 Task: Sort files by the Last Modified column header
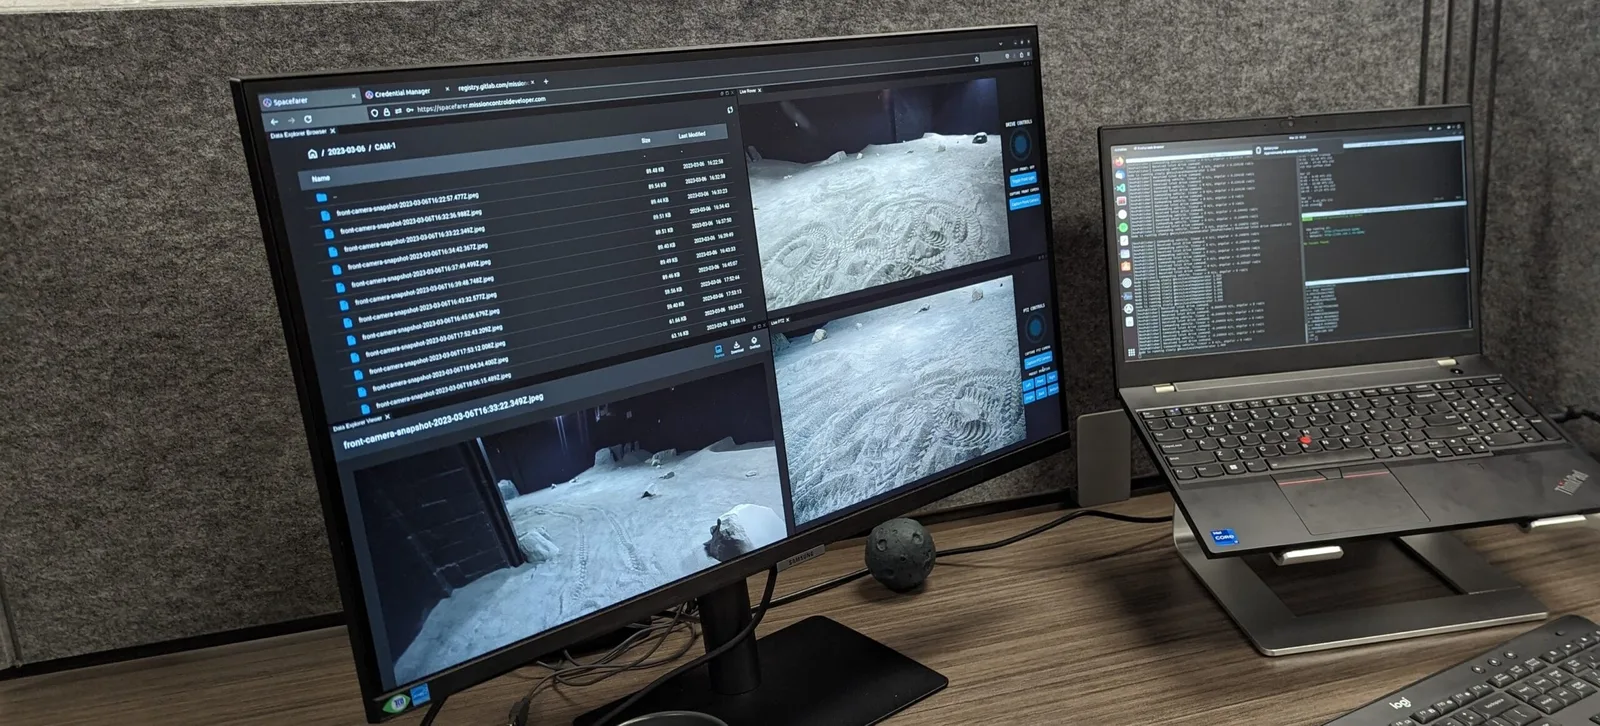[692, 135]
